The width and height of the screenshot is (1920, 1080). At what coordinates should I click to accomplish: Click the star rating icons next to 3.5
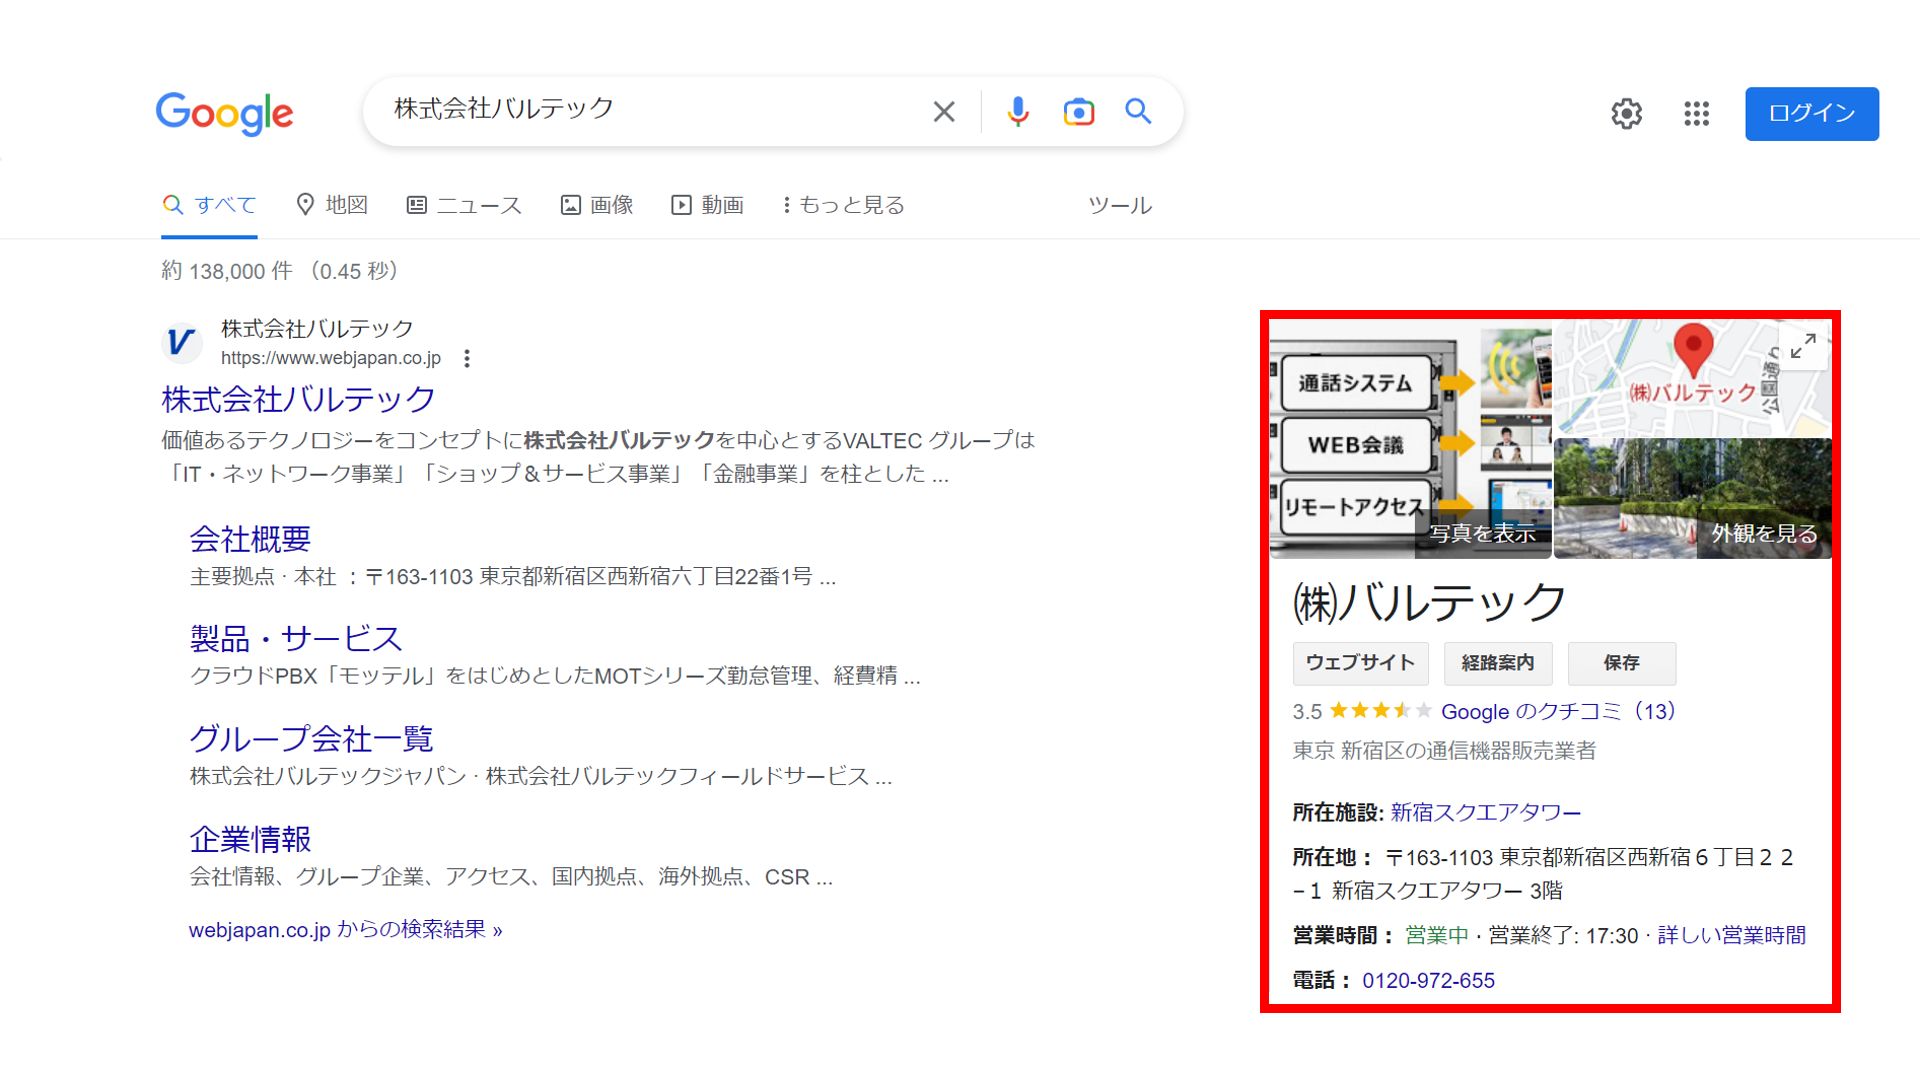(x=1380, y=711)
